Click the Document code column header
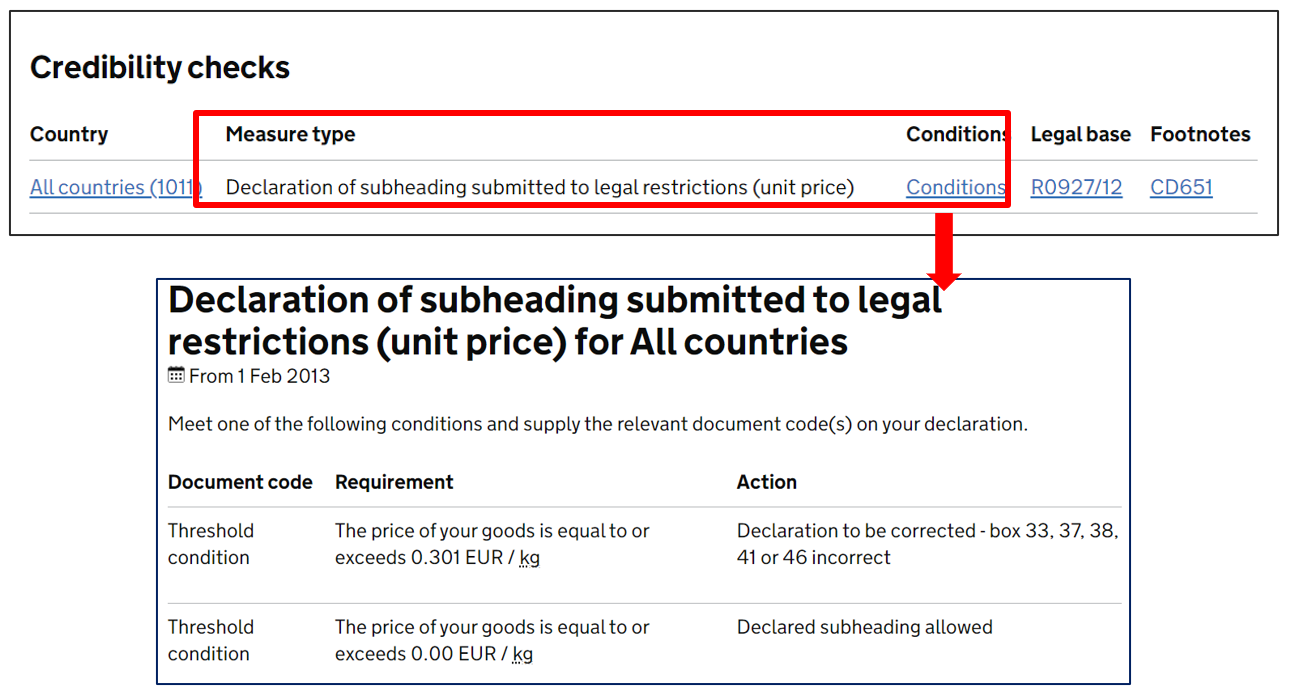 240,482
